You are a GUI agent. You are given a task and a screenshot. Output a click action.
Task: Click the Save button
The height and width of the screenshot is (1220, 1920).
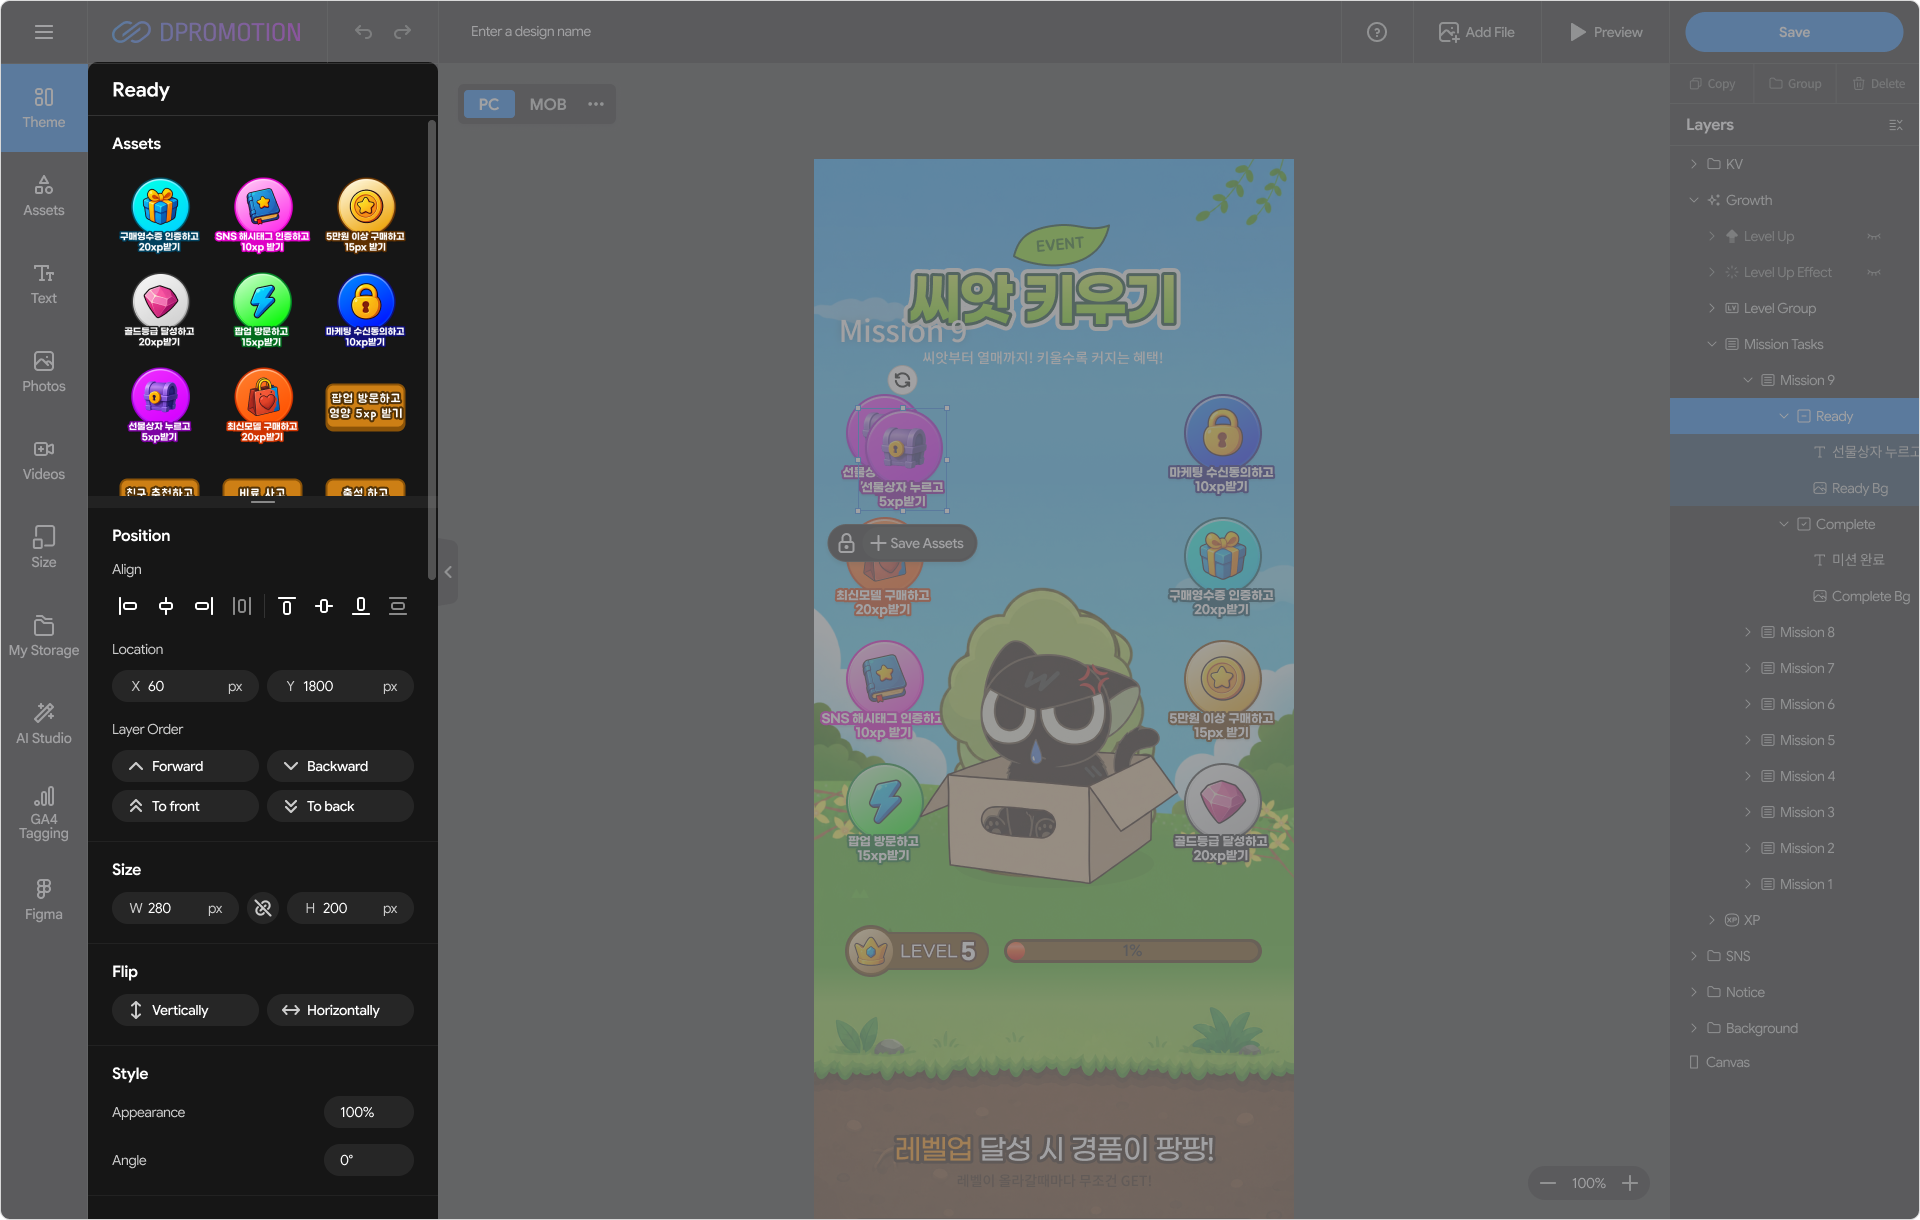(1794, 32)
